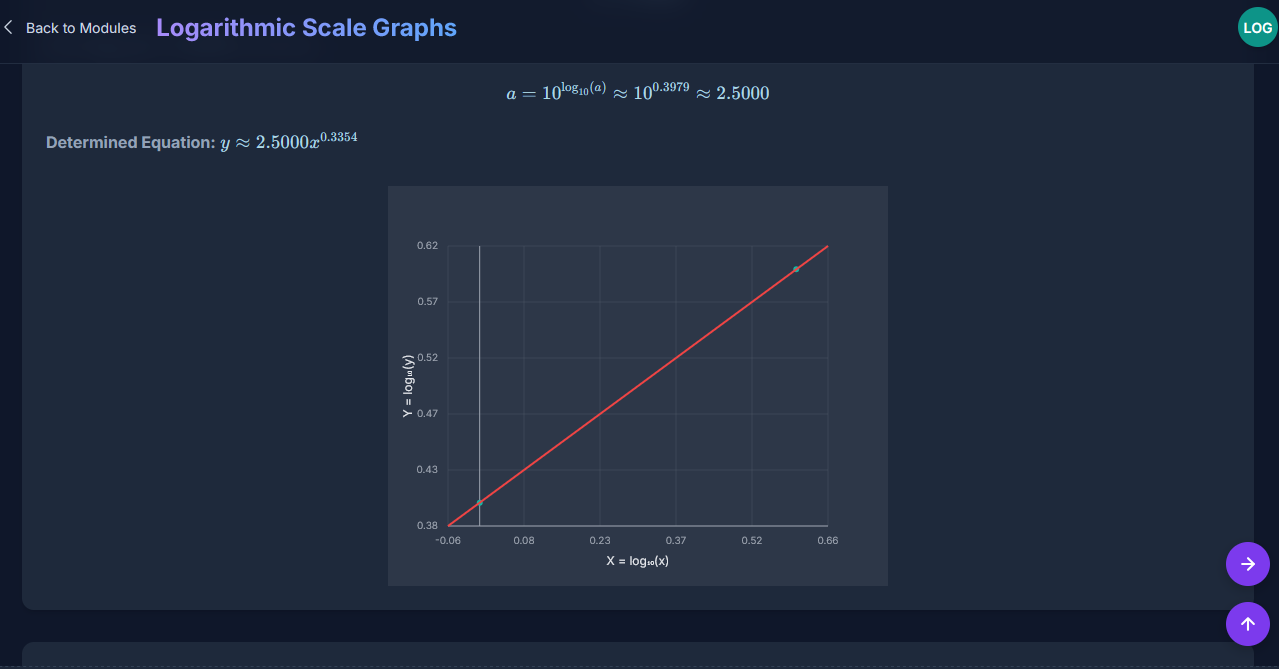Viewport: 1279px width, 669px height.
Task: Click the Determined Equation label
Action: (130, 143)
